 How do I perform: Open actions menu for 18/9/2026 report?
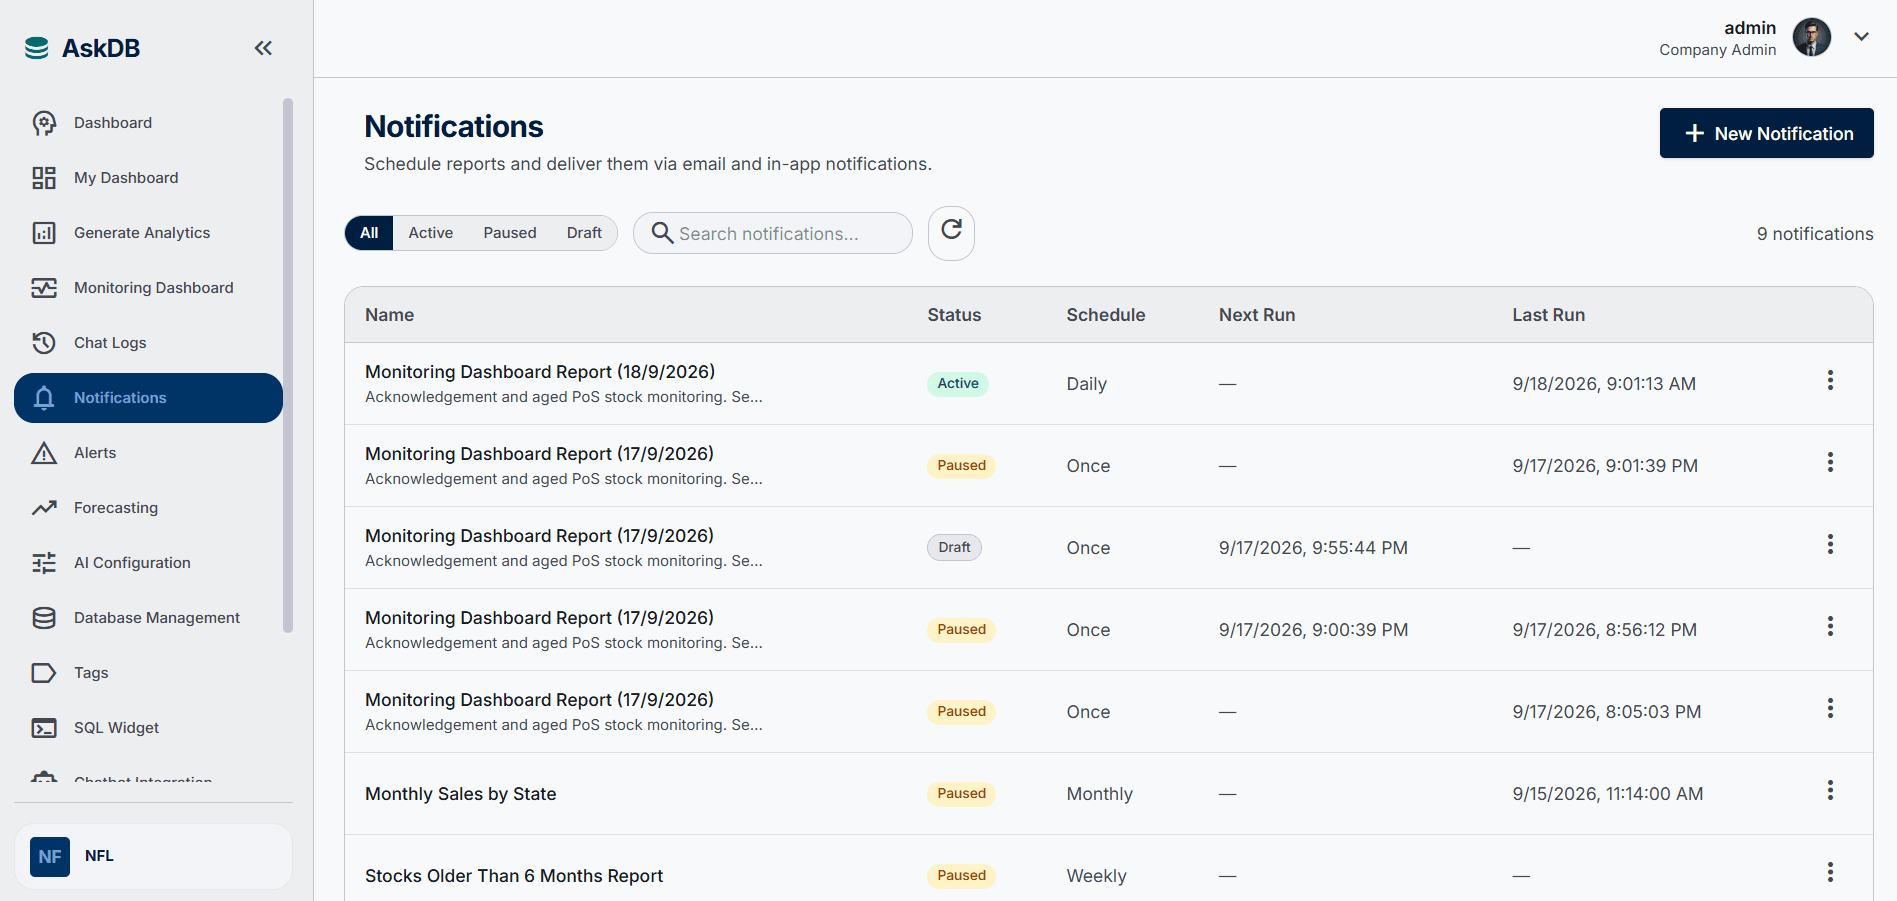point(1830,380)
